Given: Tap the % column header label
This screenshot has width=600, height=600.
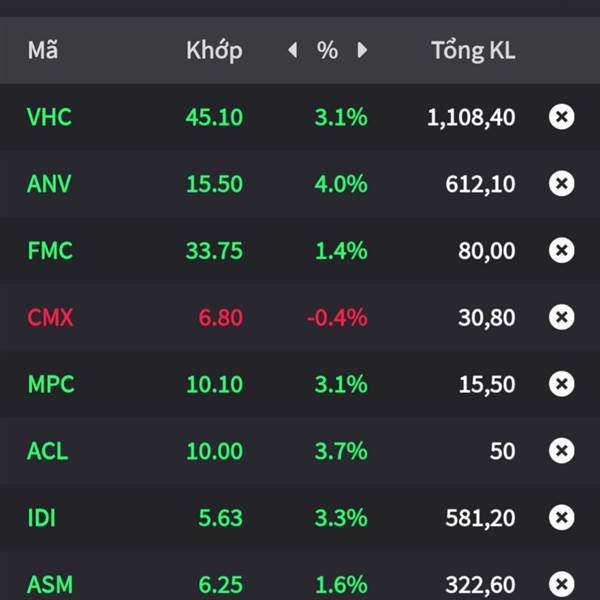Looking at the screenshot, I should pos(328,50).
